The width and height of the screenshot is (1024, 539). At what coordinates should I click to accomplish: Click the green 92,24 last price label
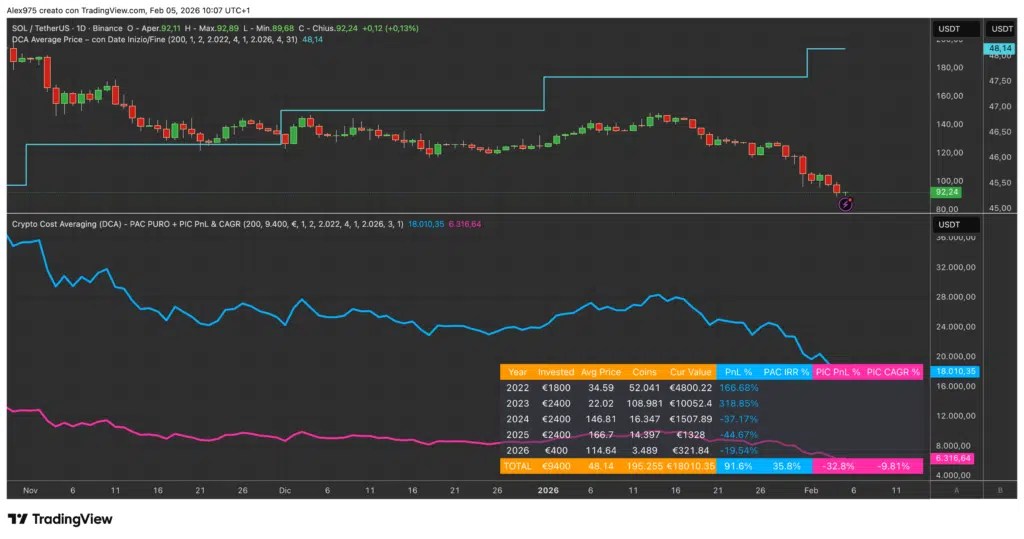pos(946,192)
